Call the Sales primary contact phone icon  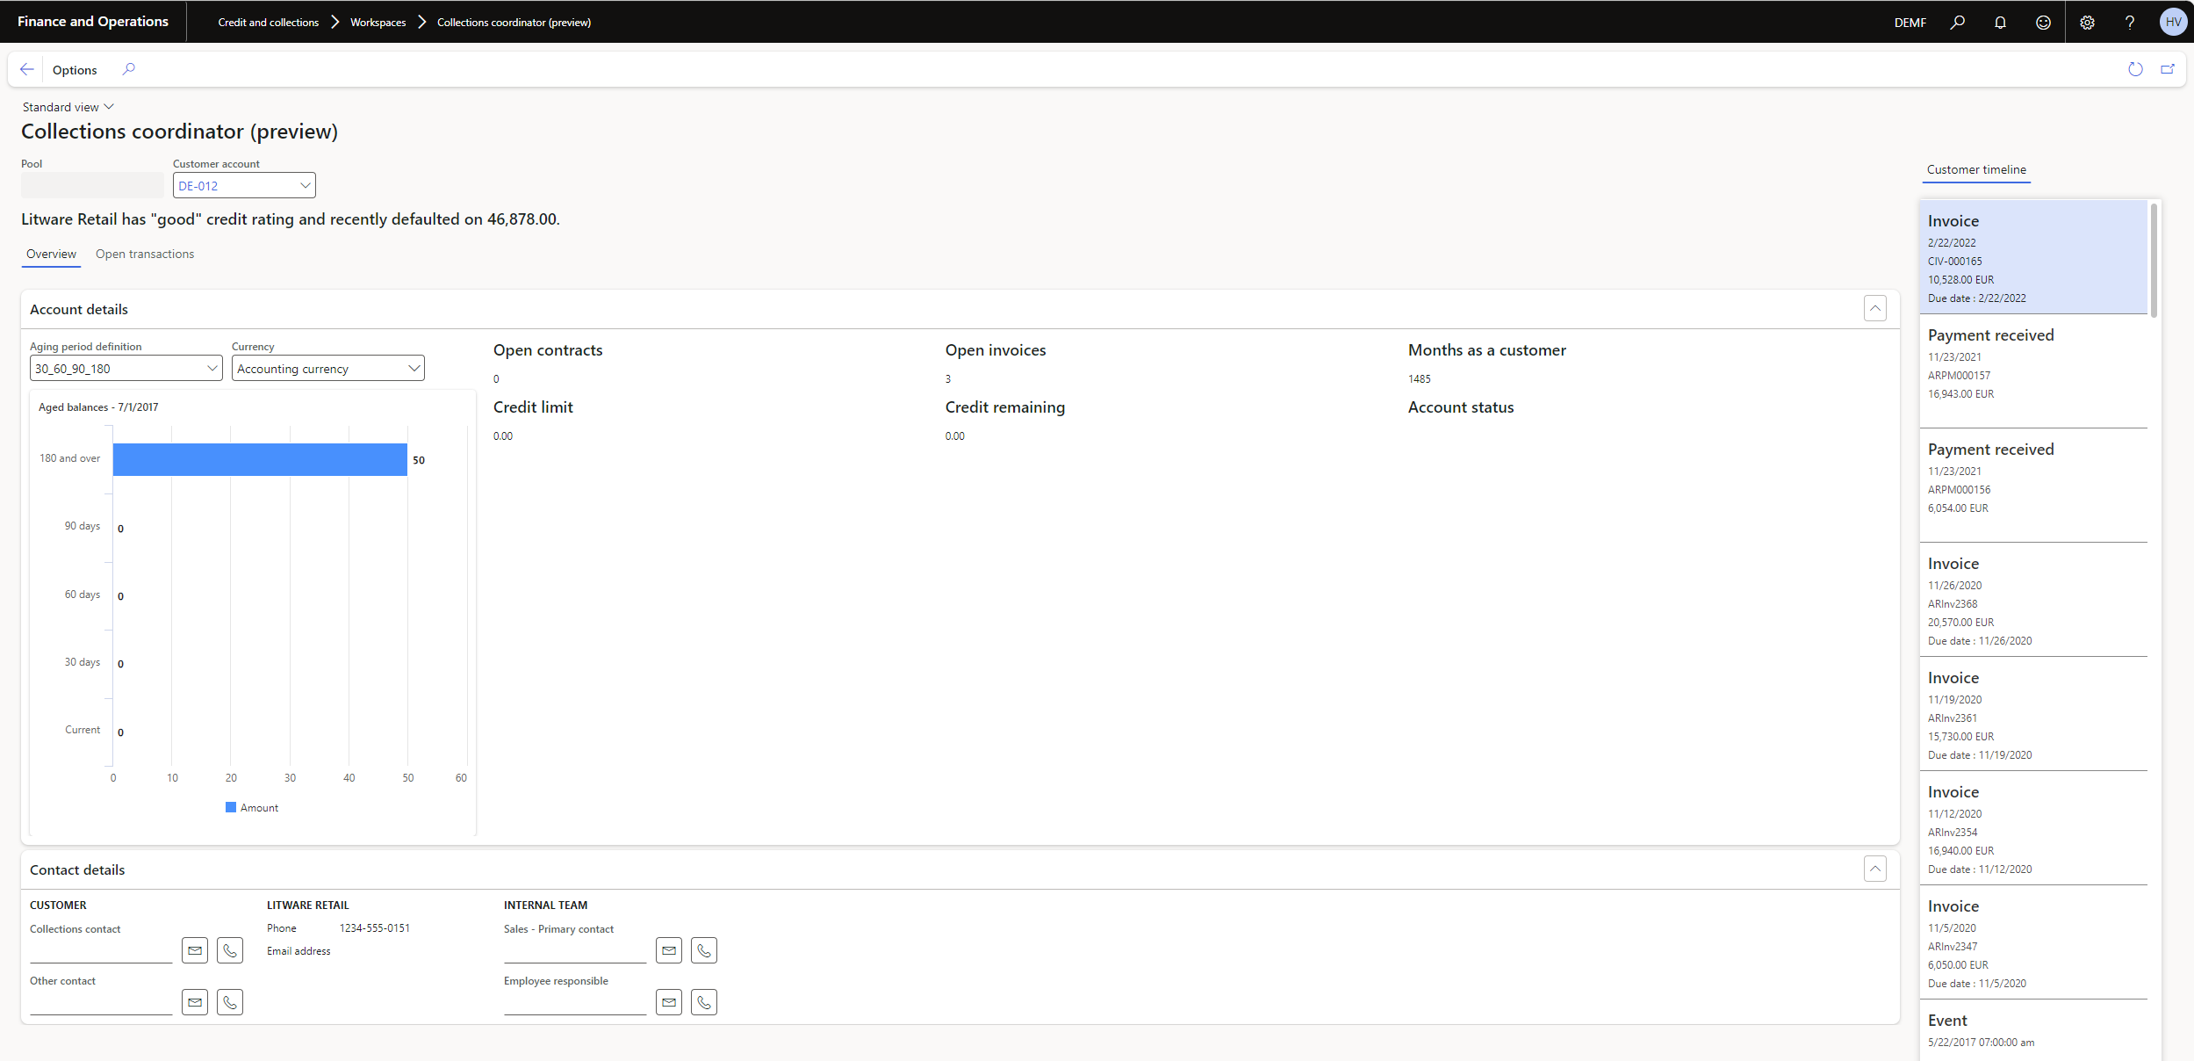pos(704,950)
